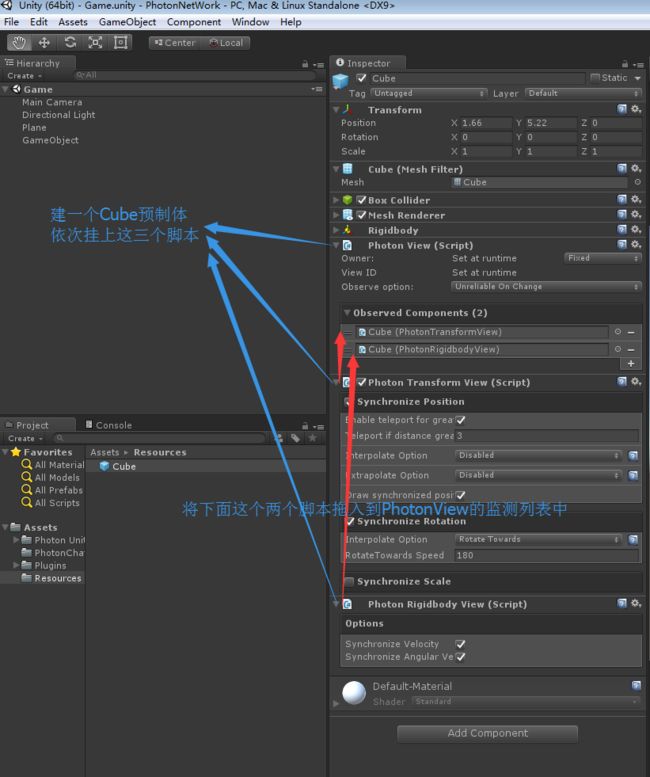
Task: Open the Layer dropdown Default
Action: (583, 93)
